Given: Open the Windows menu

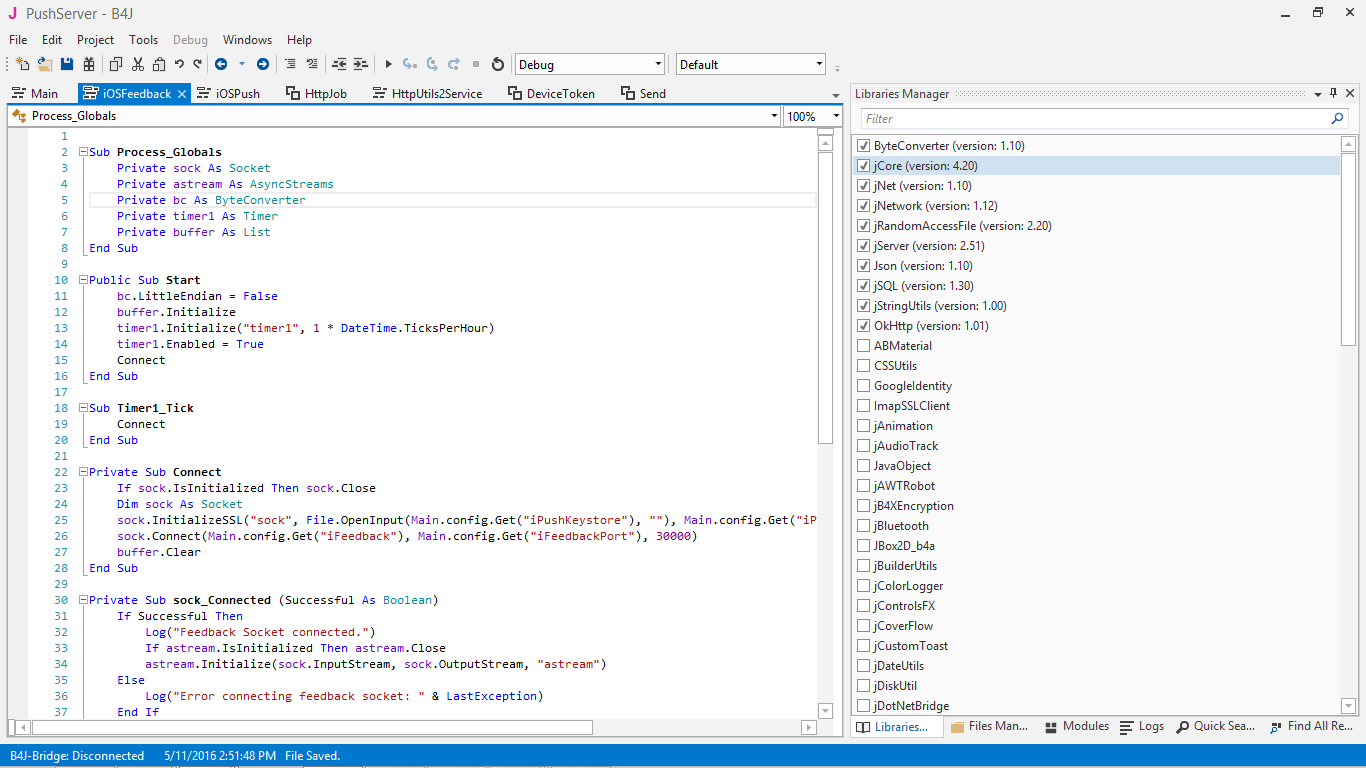Looking at the screenshot, I should [x=247, y=40].
